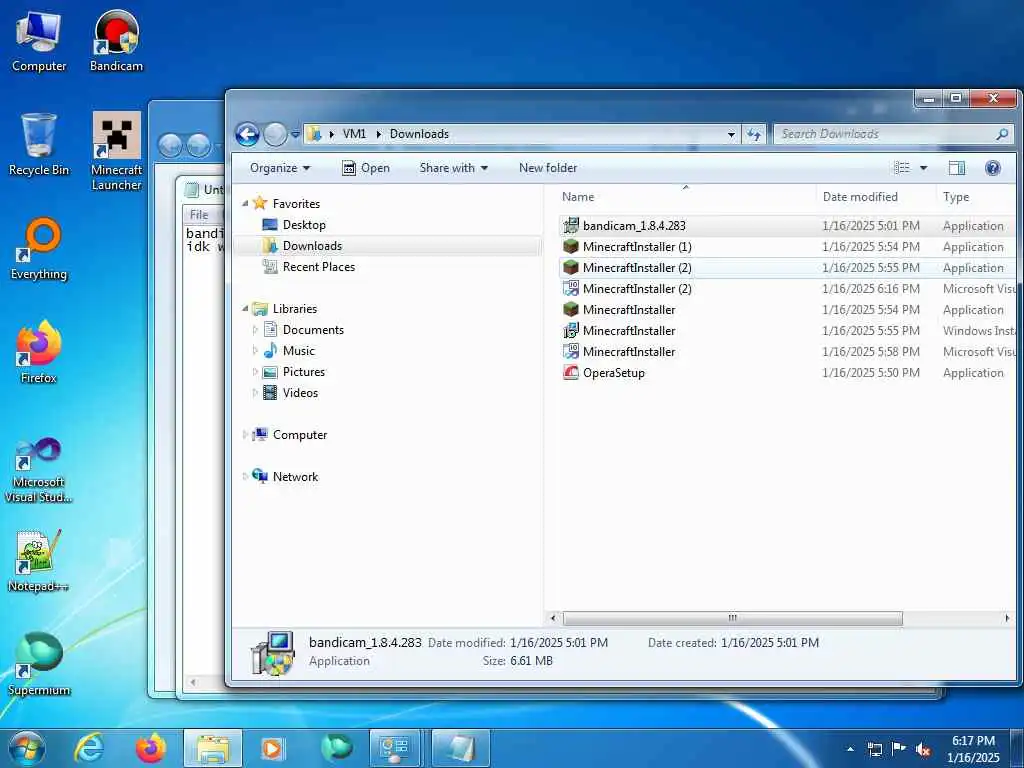Open File menu in Notepad window
The height and width of the screenshot is (768, 1024).
(x=199, y=214)
